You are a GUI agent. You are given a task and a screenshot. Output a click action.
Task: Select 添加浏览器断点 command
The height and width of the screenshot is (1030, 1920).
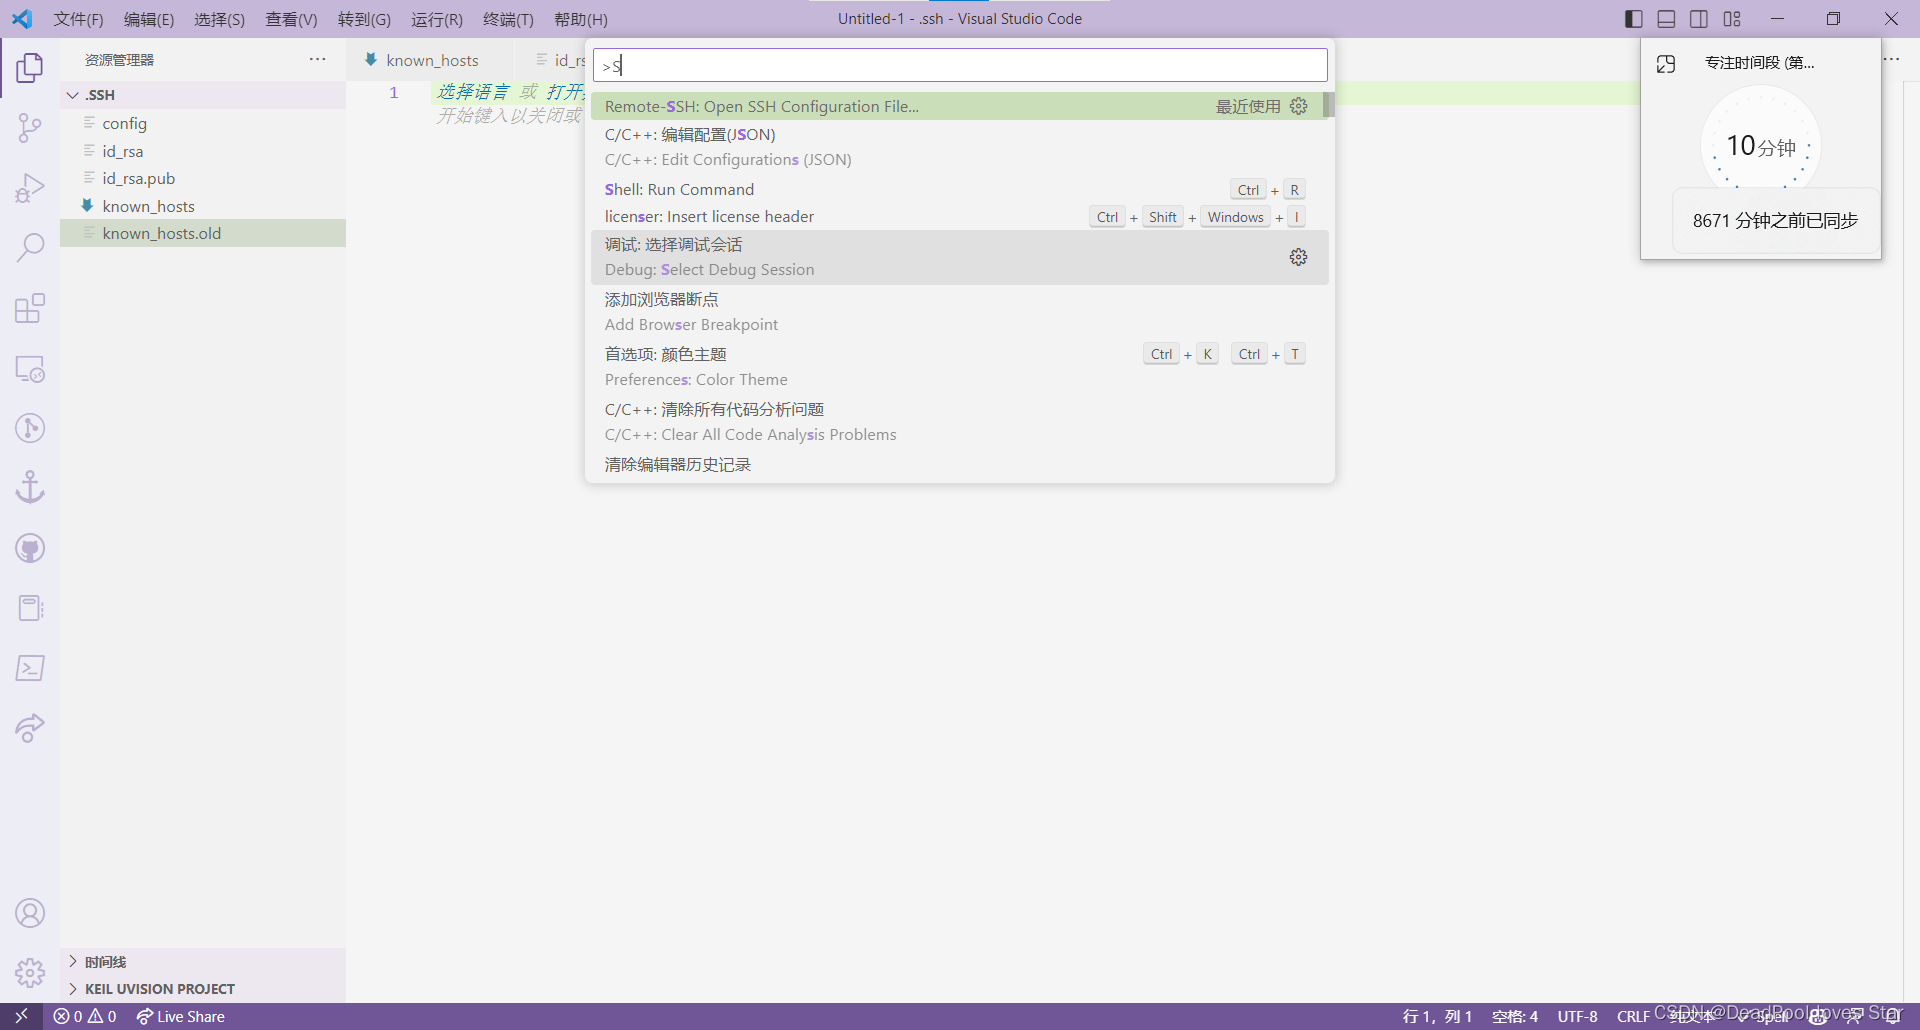pos(960,312)
